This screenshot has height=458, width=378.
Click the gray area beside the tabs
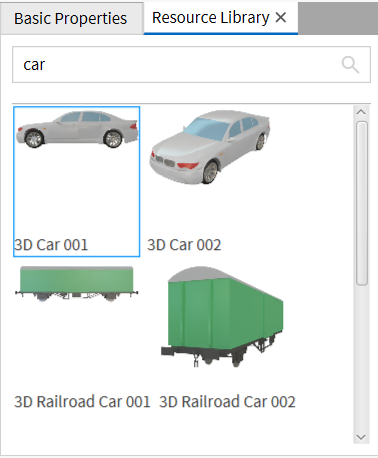338,18
